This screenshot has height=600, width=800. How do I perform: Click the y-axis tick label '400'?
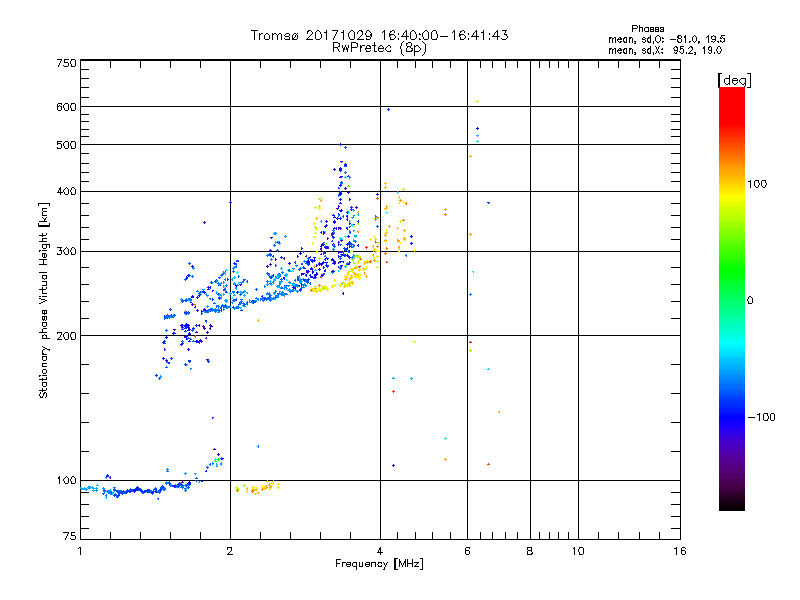pyautogui.click(x=66, y=192)
